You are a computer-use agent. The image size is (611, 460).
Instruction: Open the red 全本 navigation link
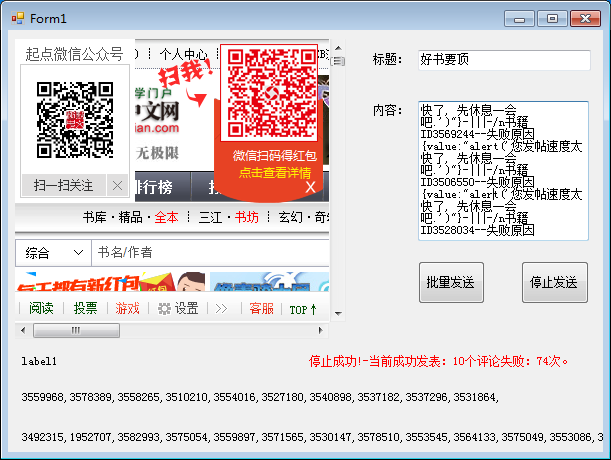(x=166, y=217)
